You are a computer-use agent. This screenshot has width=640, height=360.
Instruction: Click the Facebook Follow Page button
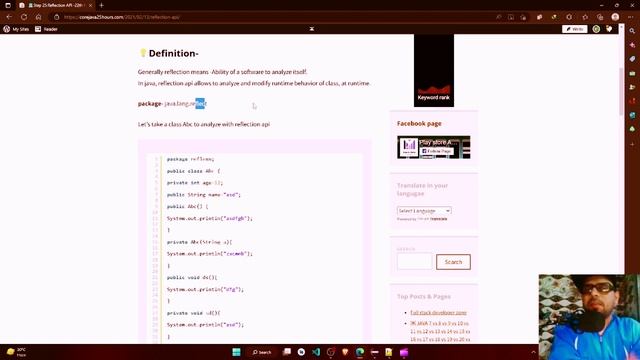(437, 151)
